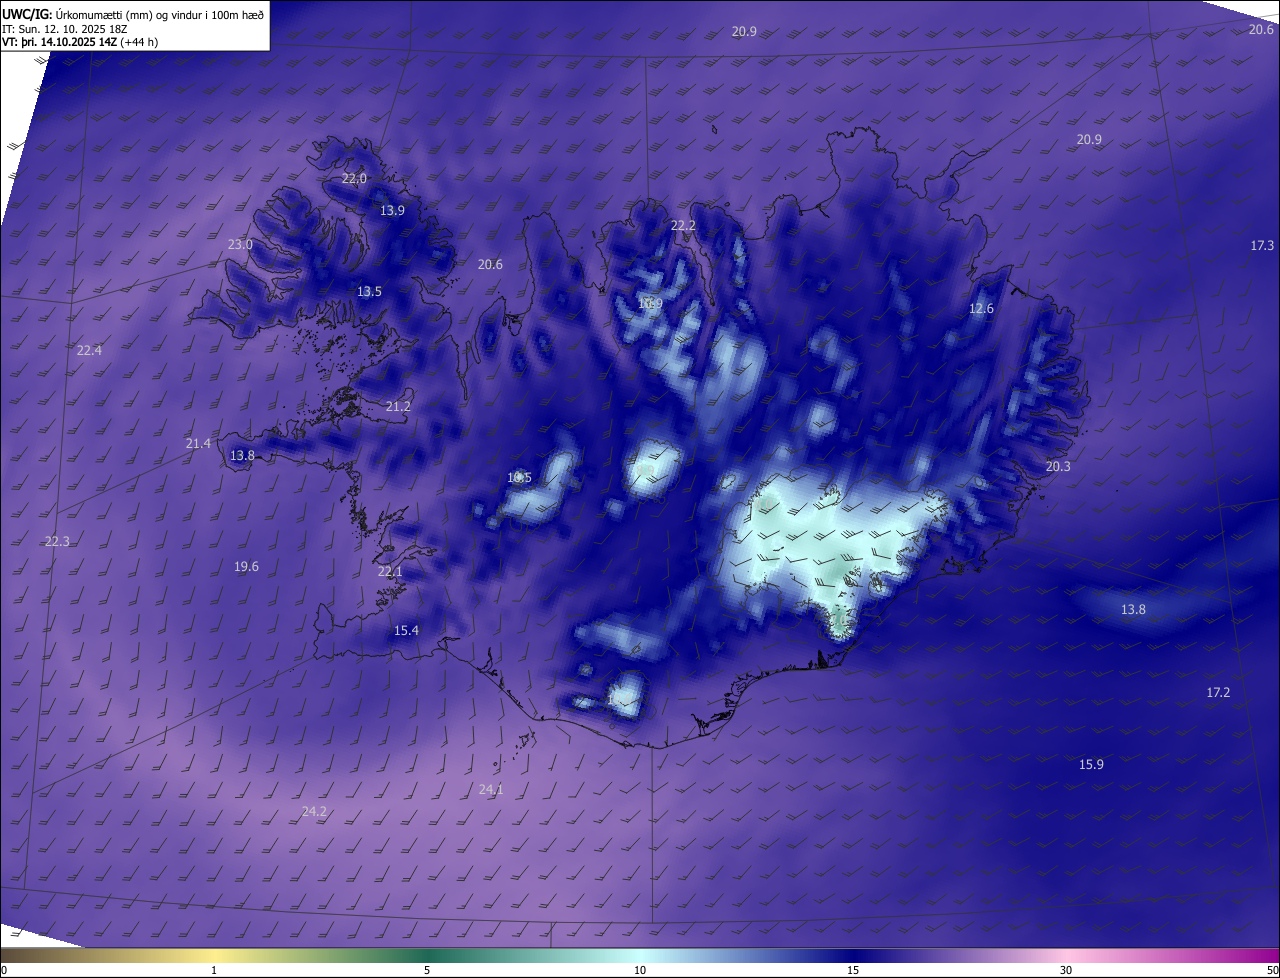Select the 13.5 wind value label
Image resolution: width=1280 pixels, height=978 pixels.
pyautogui.click(x=370, y=292)
